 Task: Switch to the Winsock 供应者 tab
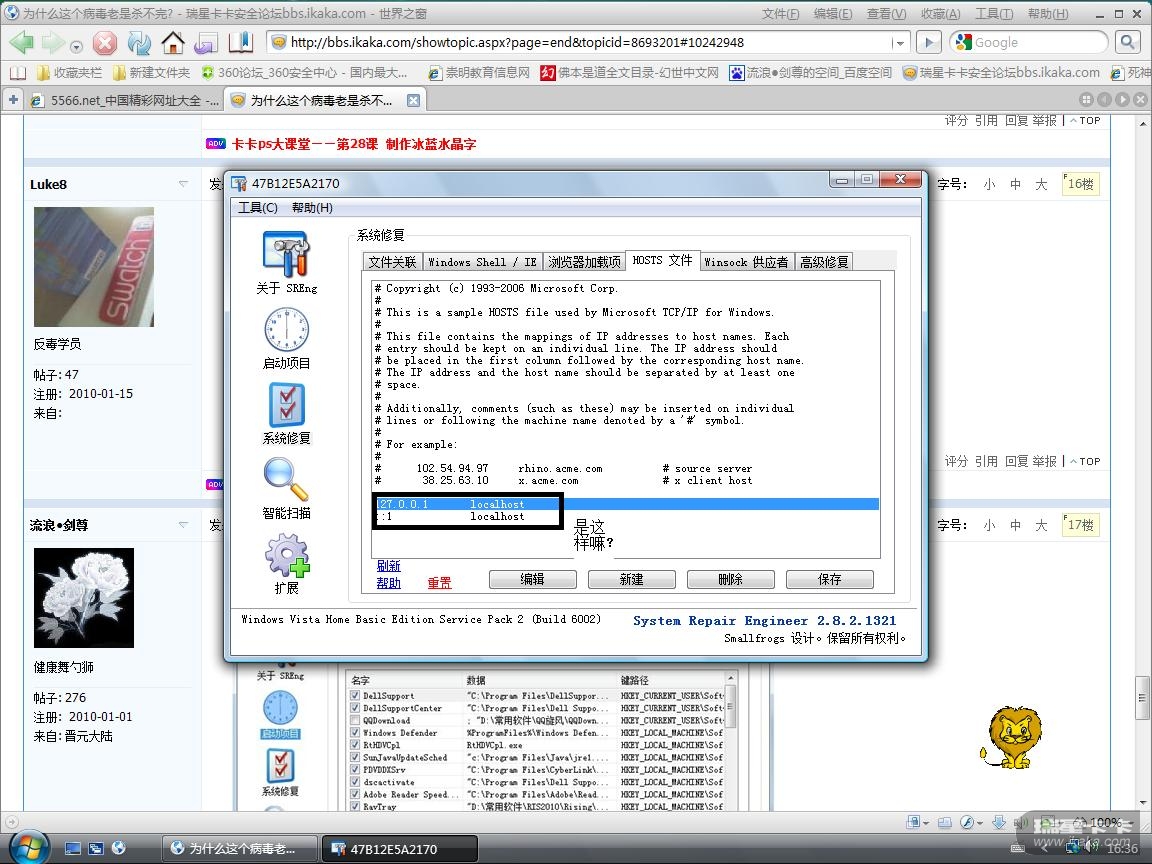(x=746, y=262)
